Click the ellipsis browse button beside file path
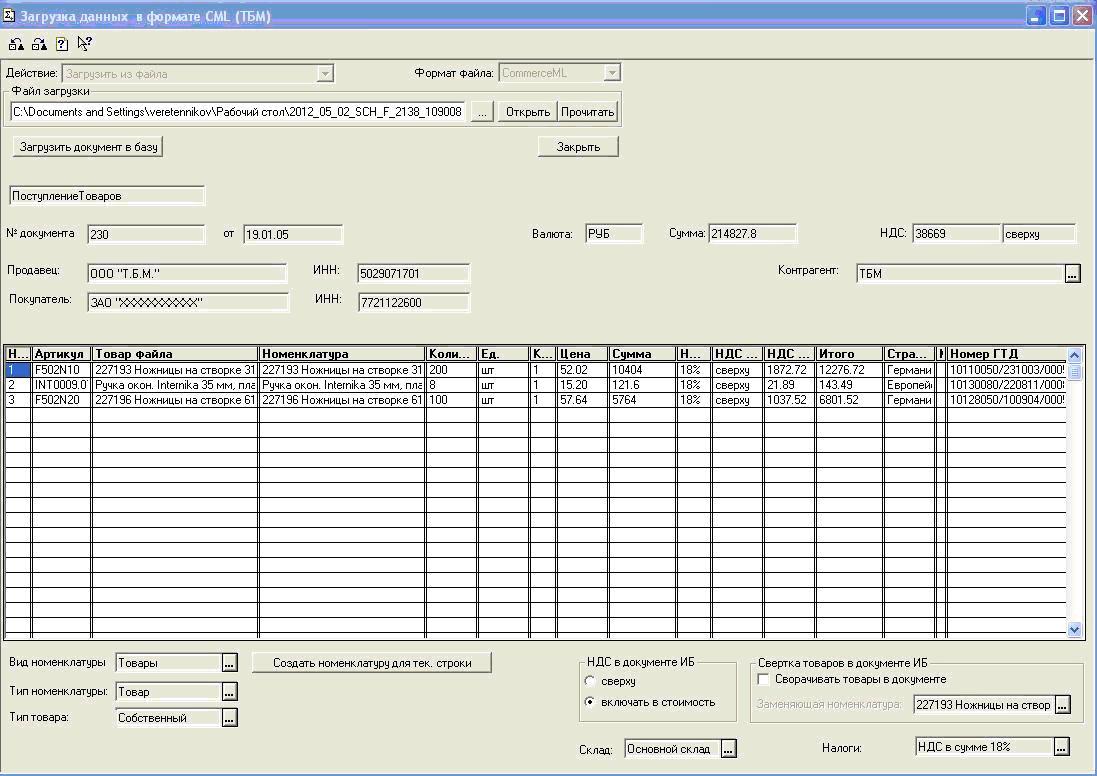This screenshot has height=776, width=1097. [x=482, y=112]
